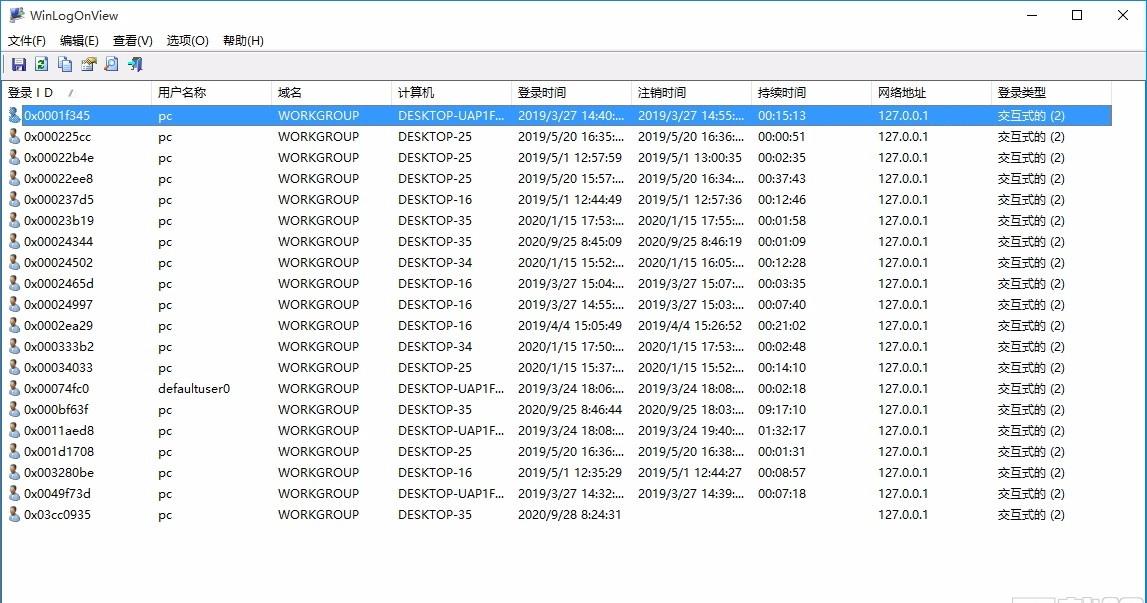Image resolution: width=1147 pixels, height=603 pixels.
Task: Select logon ID 0x0001f345
Action: pos(57,116)
